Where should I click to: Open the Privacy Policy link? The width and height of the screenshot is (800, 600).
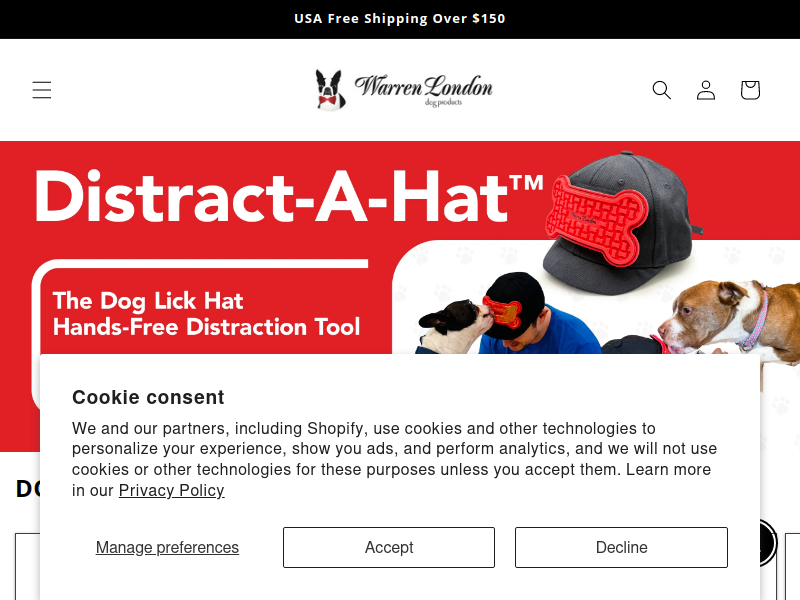pos(171,490)
